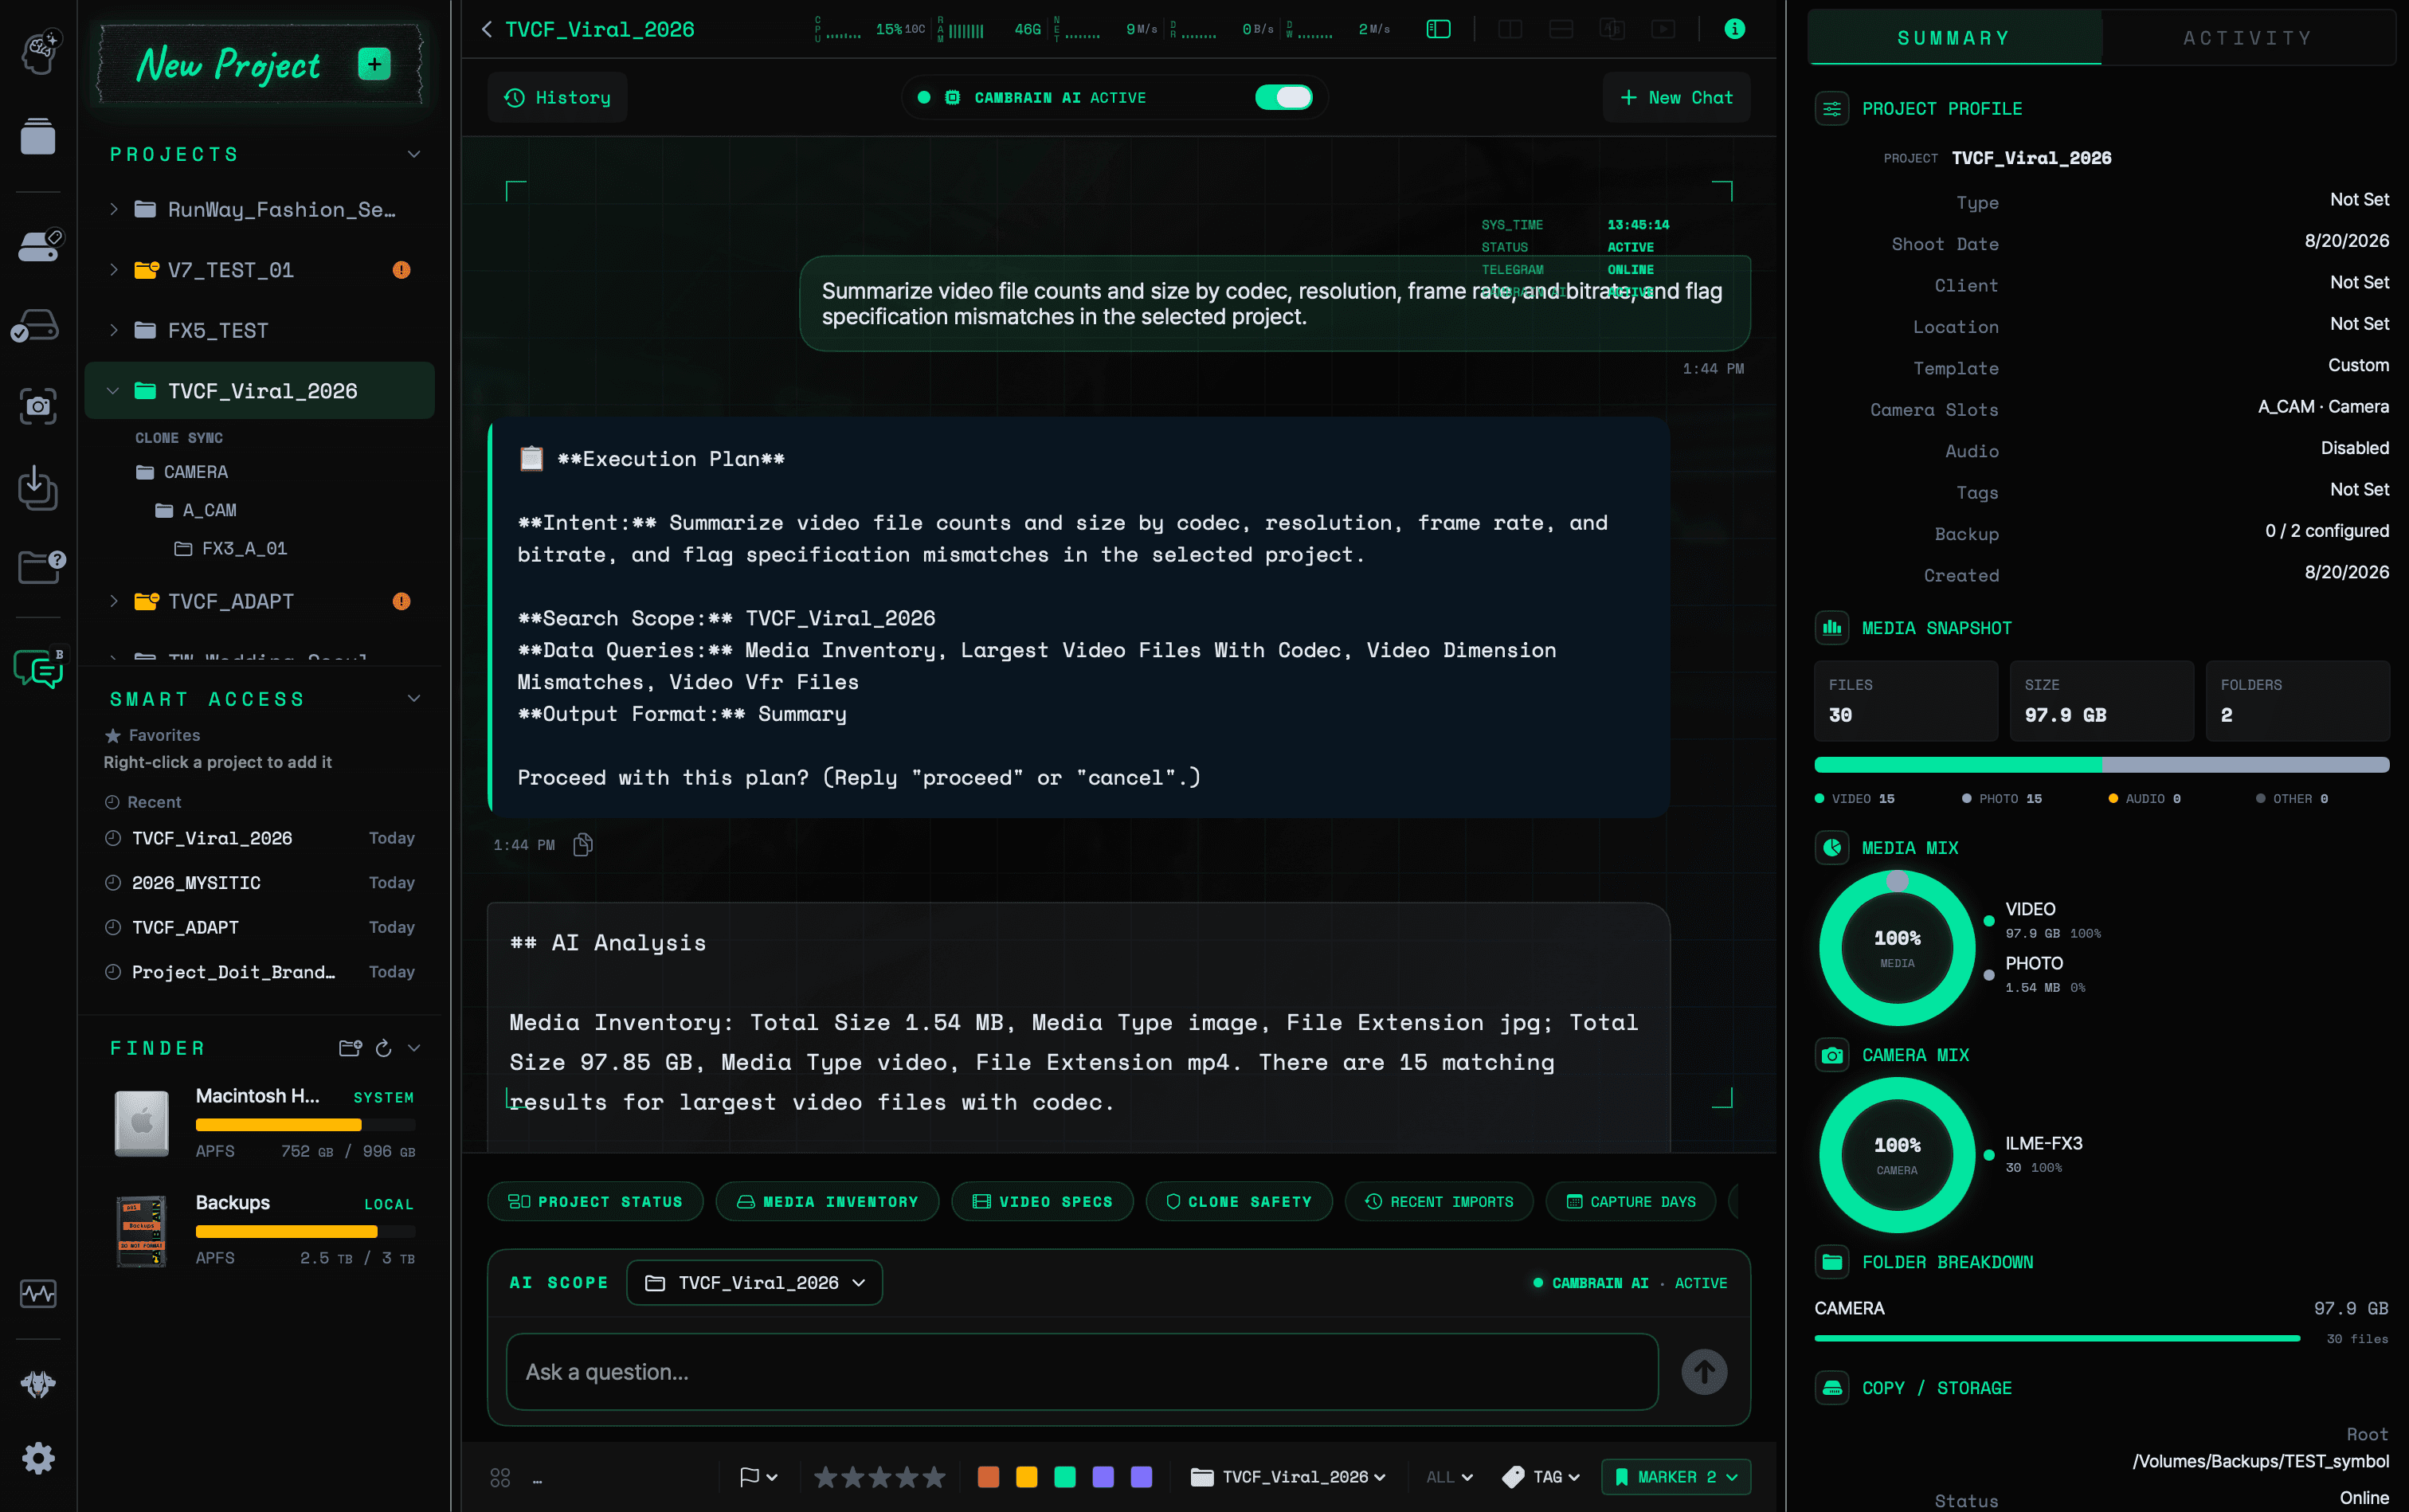Collapse the TVCF_Viral_2026 project tree
This screenshot has height=1512, width=2409.
[x=113, y=391]
